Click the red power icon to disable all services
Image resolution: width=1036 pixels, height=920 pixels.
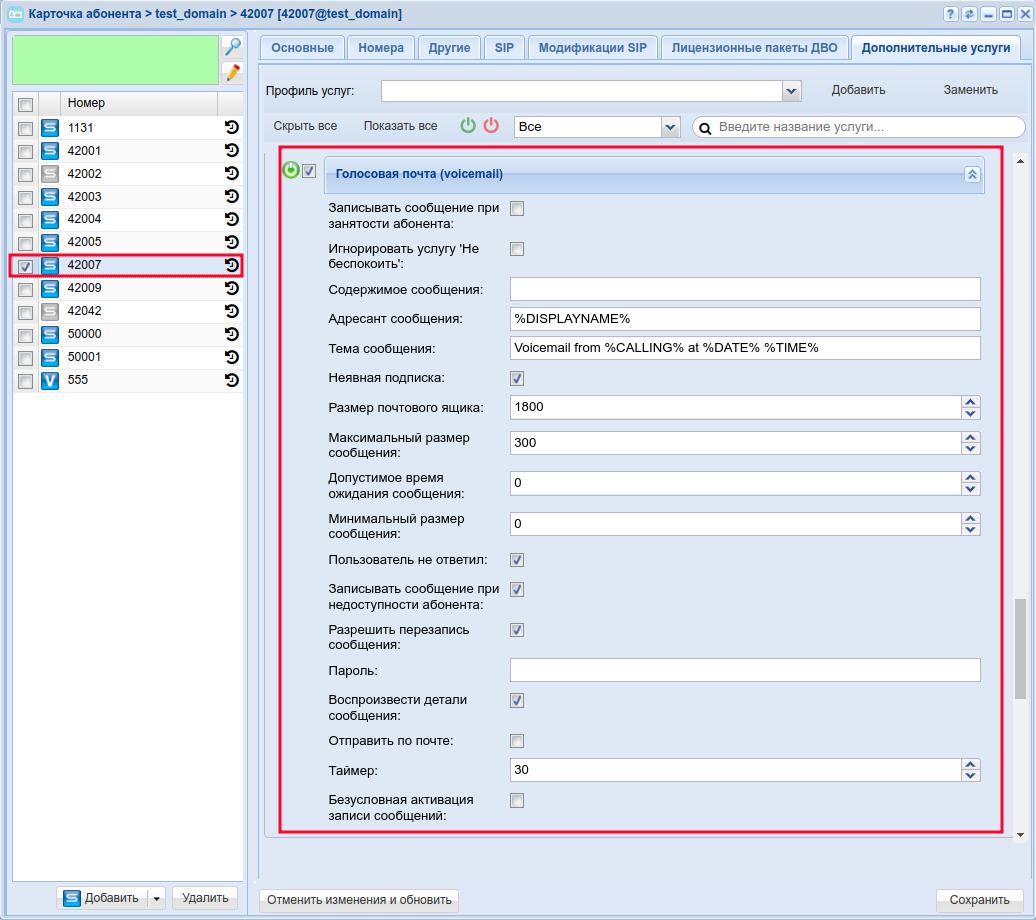pyautogui.click(x=491, y=126)
